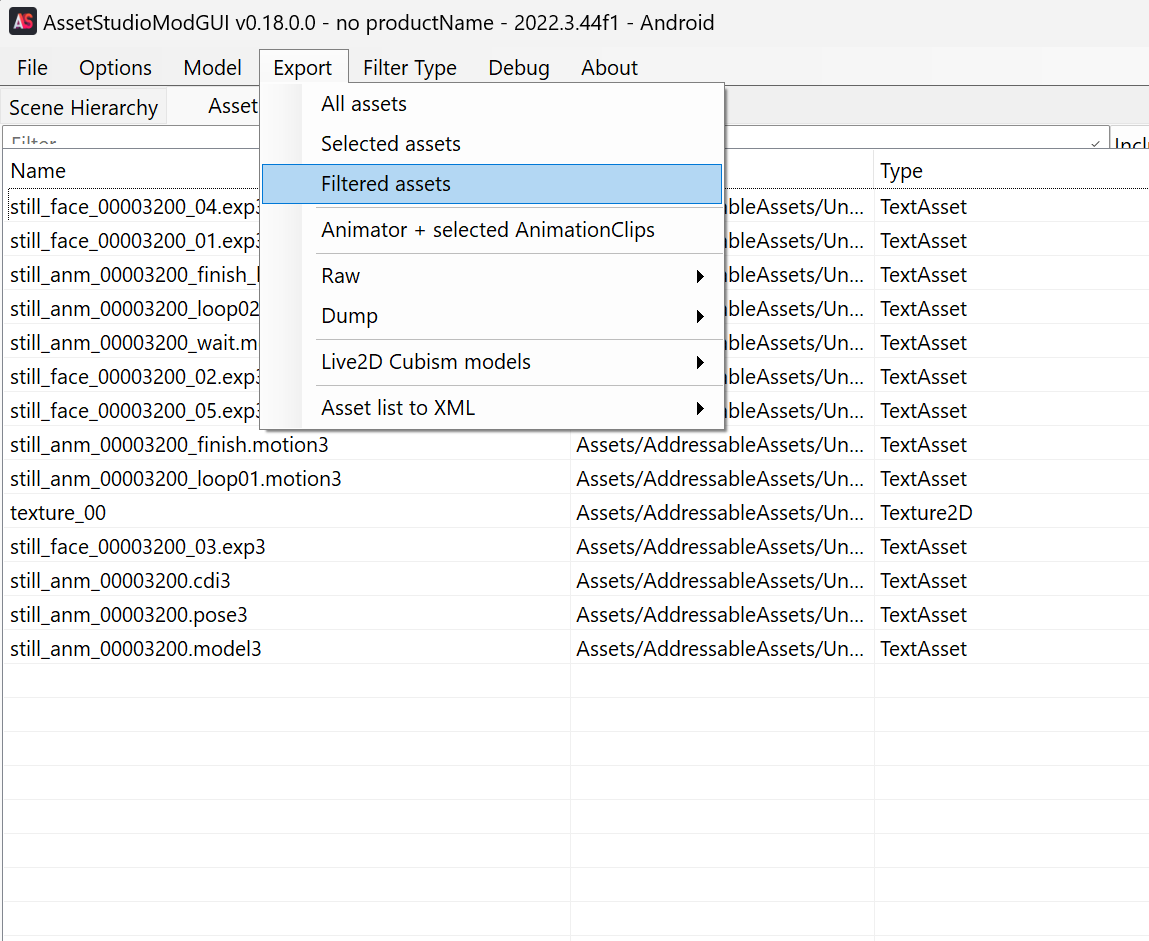This screenshot has height=941, width=1149.
Task: Switch to the Asset list tab
Action: (233, 106)
